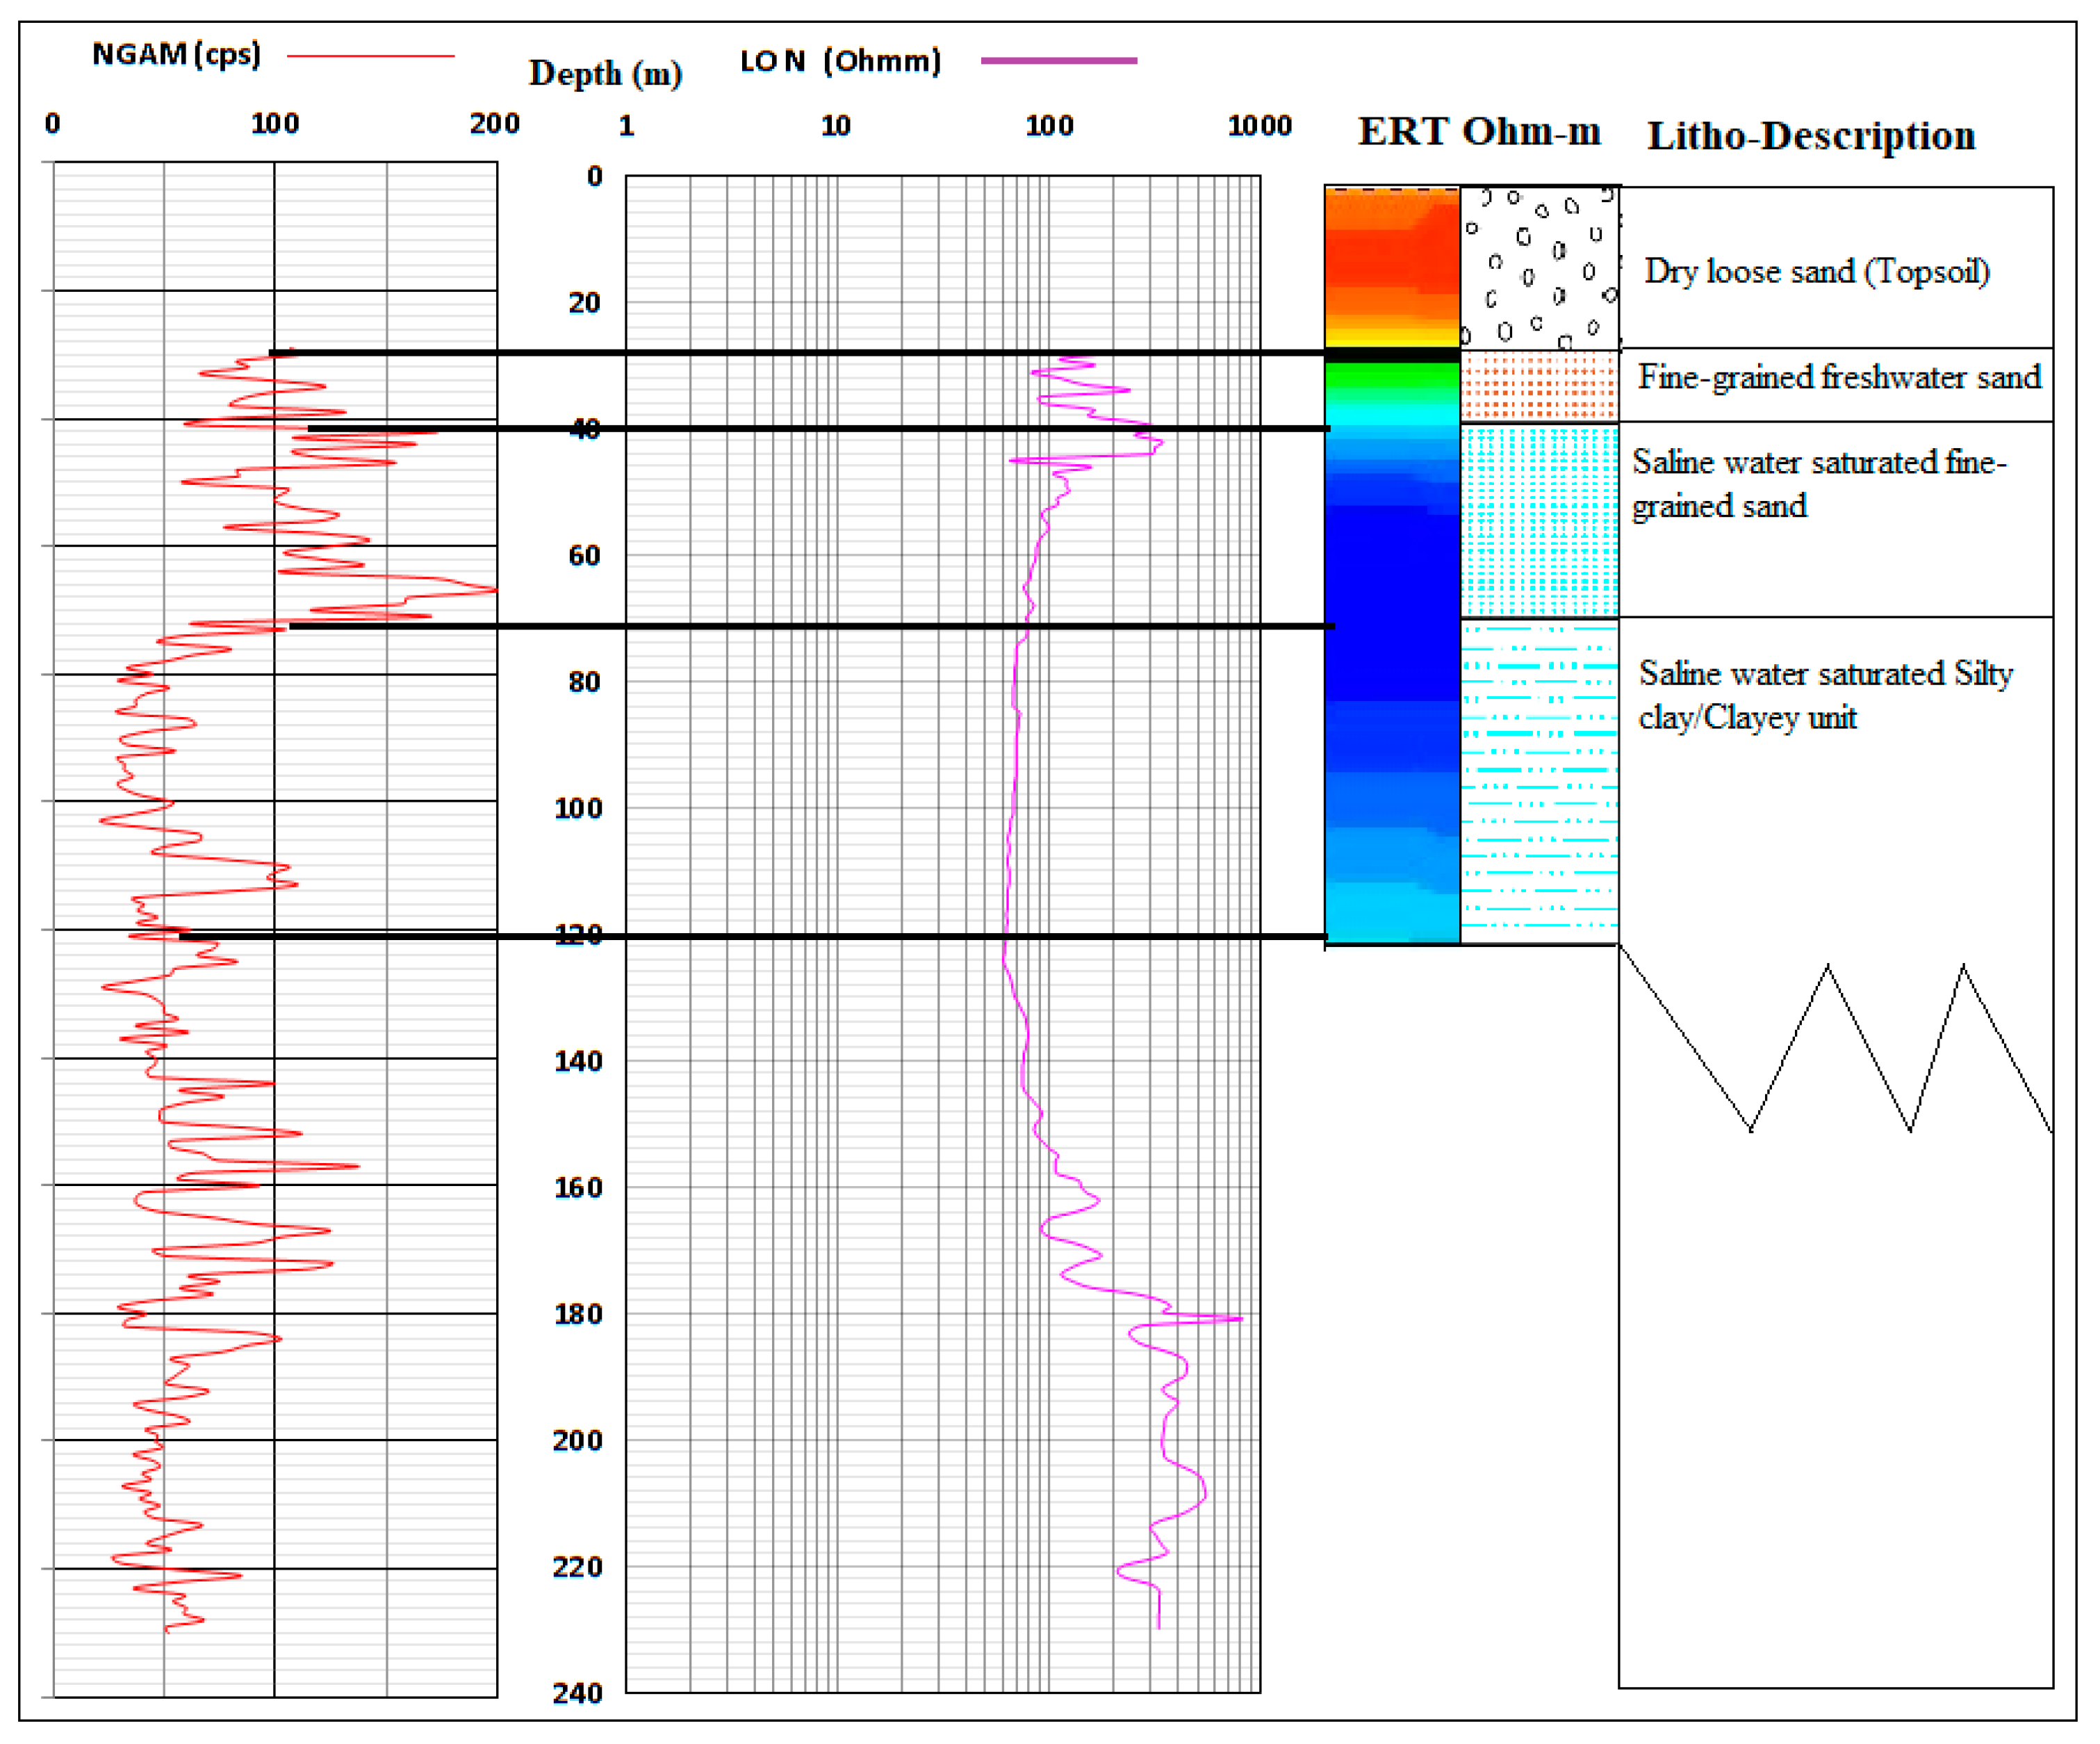Click the light cyan ERT band near 120 m
The height and width of the screenshot is (1744, 2100).
(x=1391, y=912)
